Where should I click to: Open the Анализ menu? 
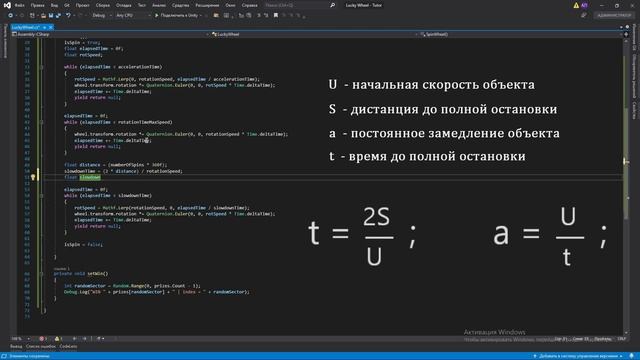[x=159, y=5]
